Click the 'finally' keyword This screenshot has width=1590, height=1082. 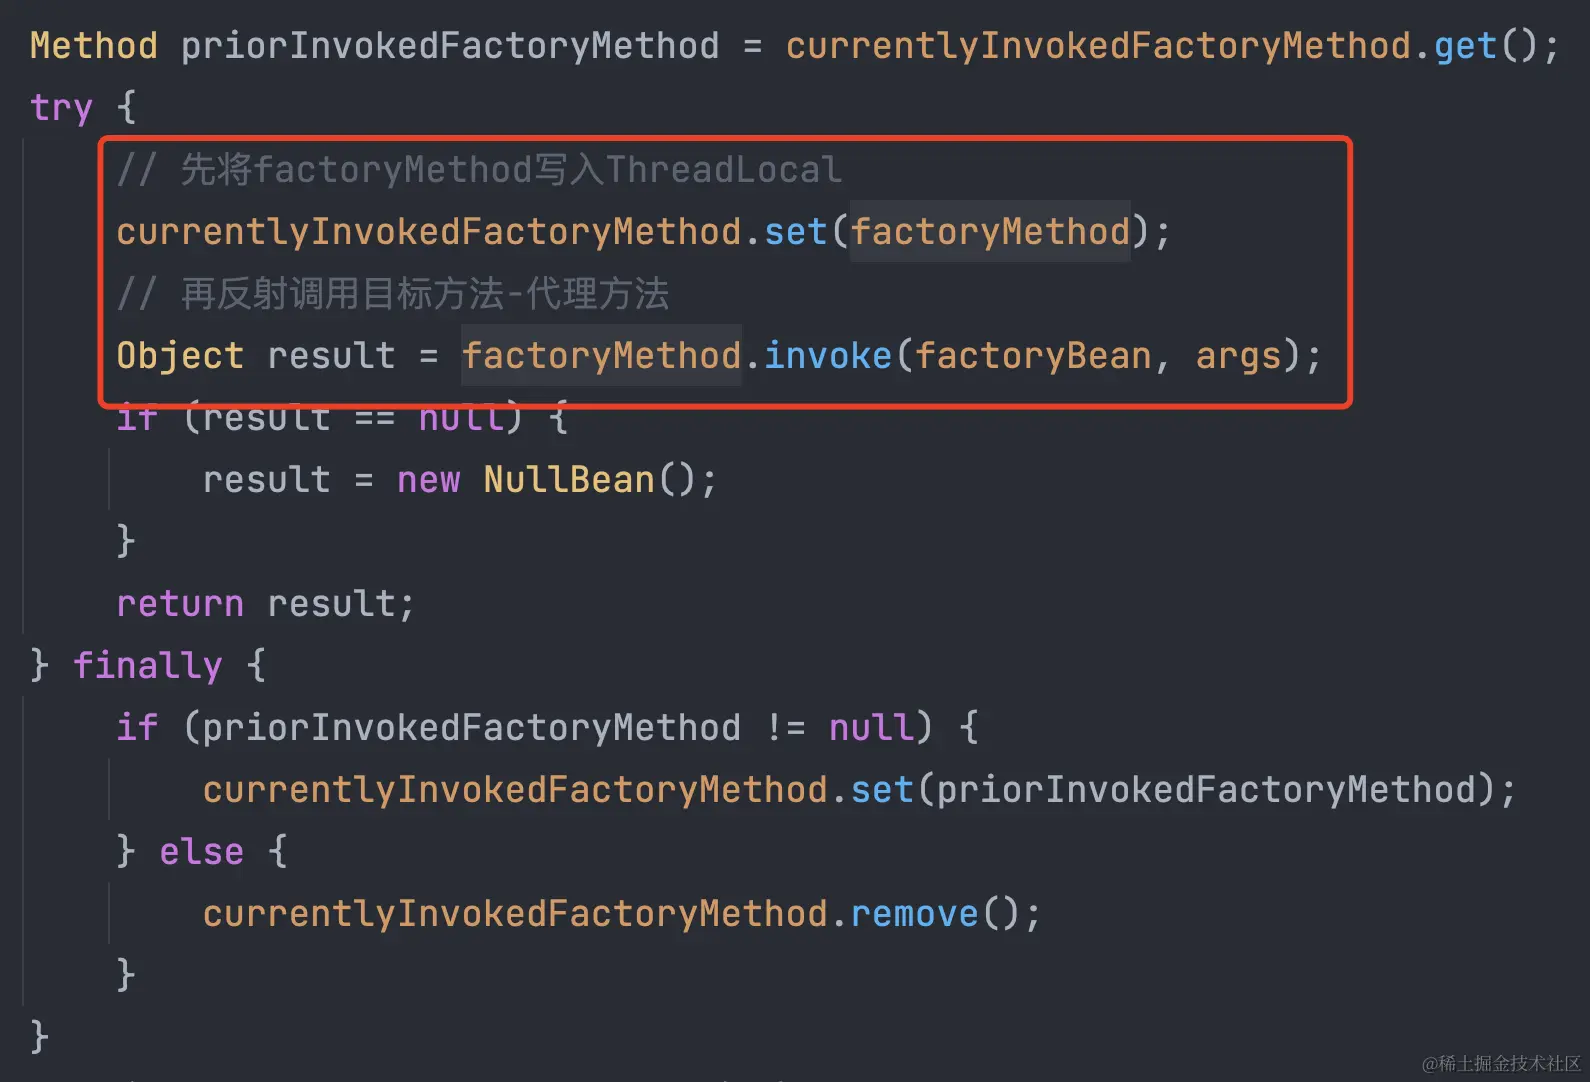[148, 666]
